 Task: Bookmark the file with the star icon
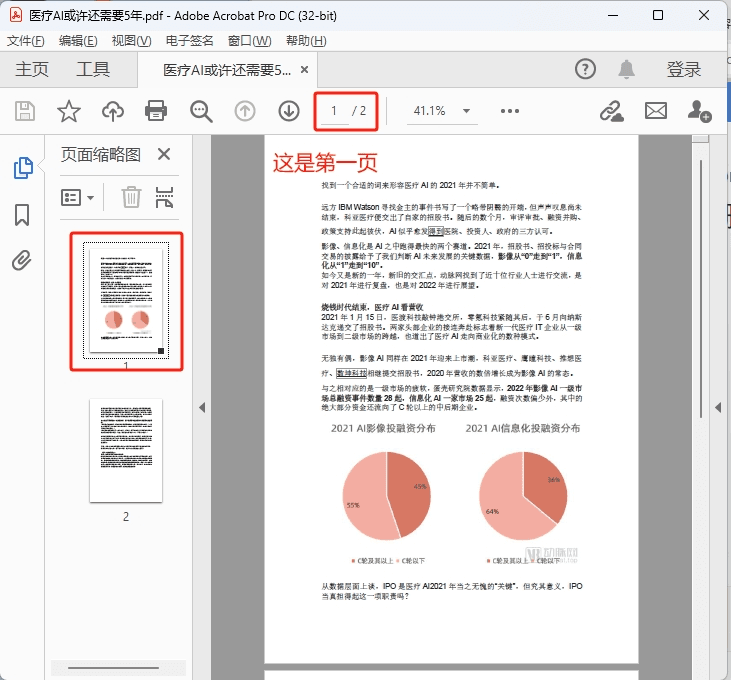[69, 111]
